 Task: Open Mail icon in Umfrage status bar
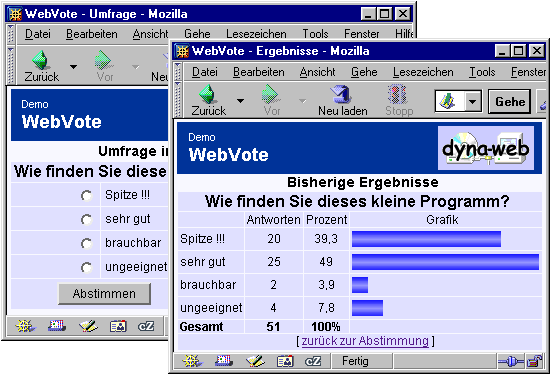pyautogui.click(x=57, y=326)
